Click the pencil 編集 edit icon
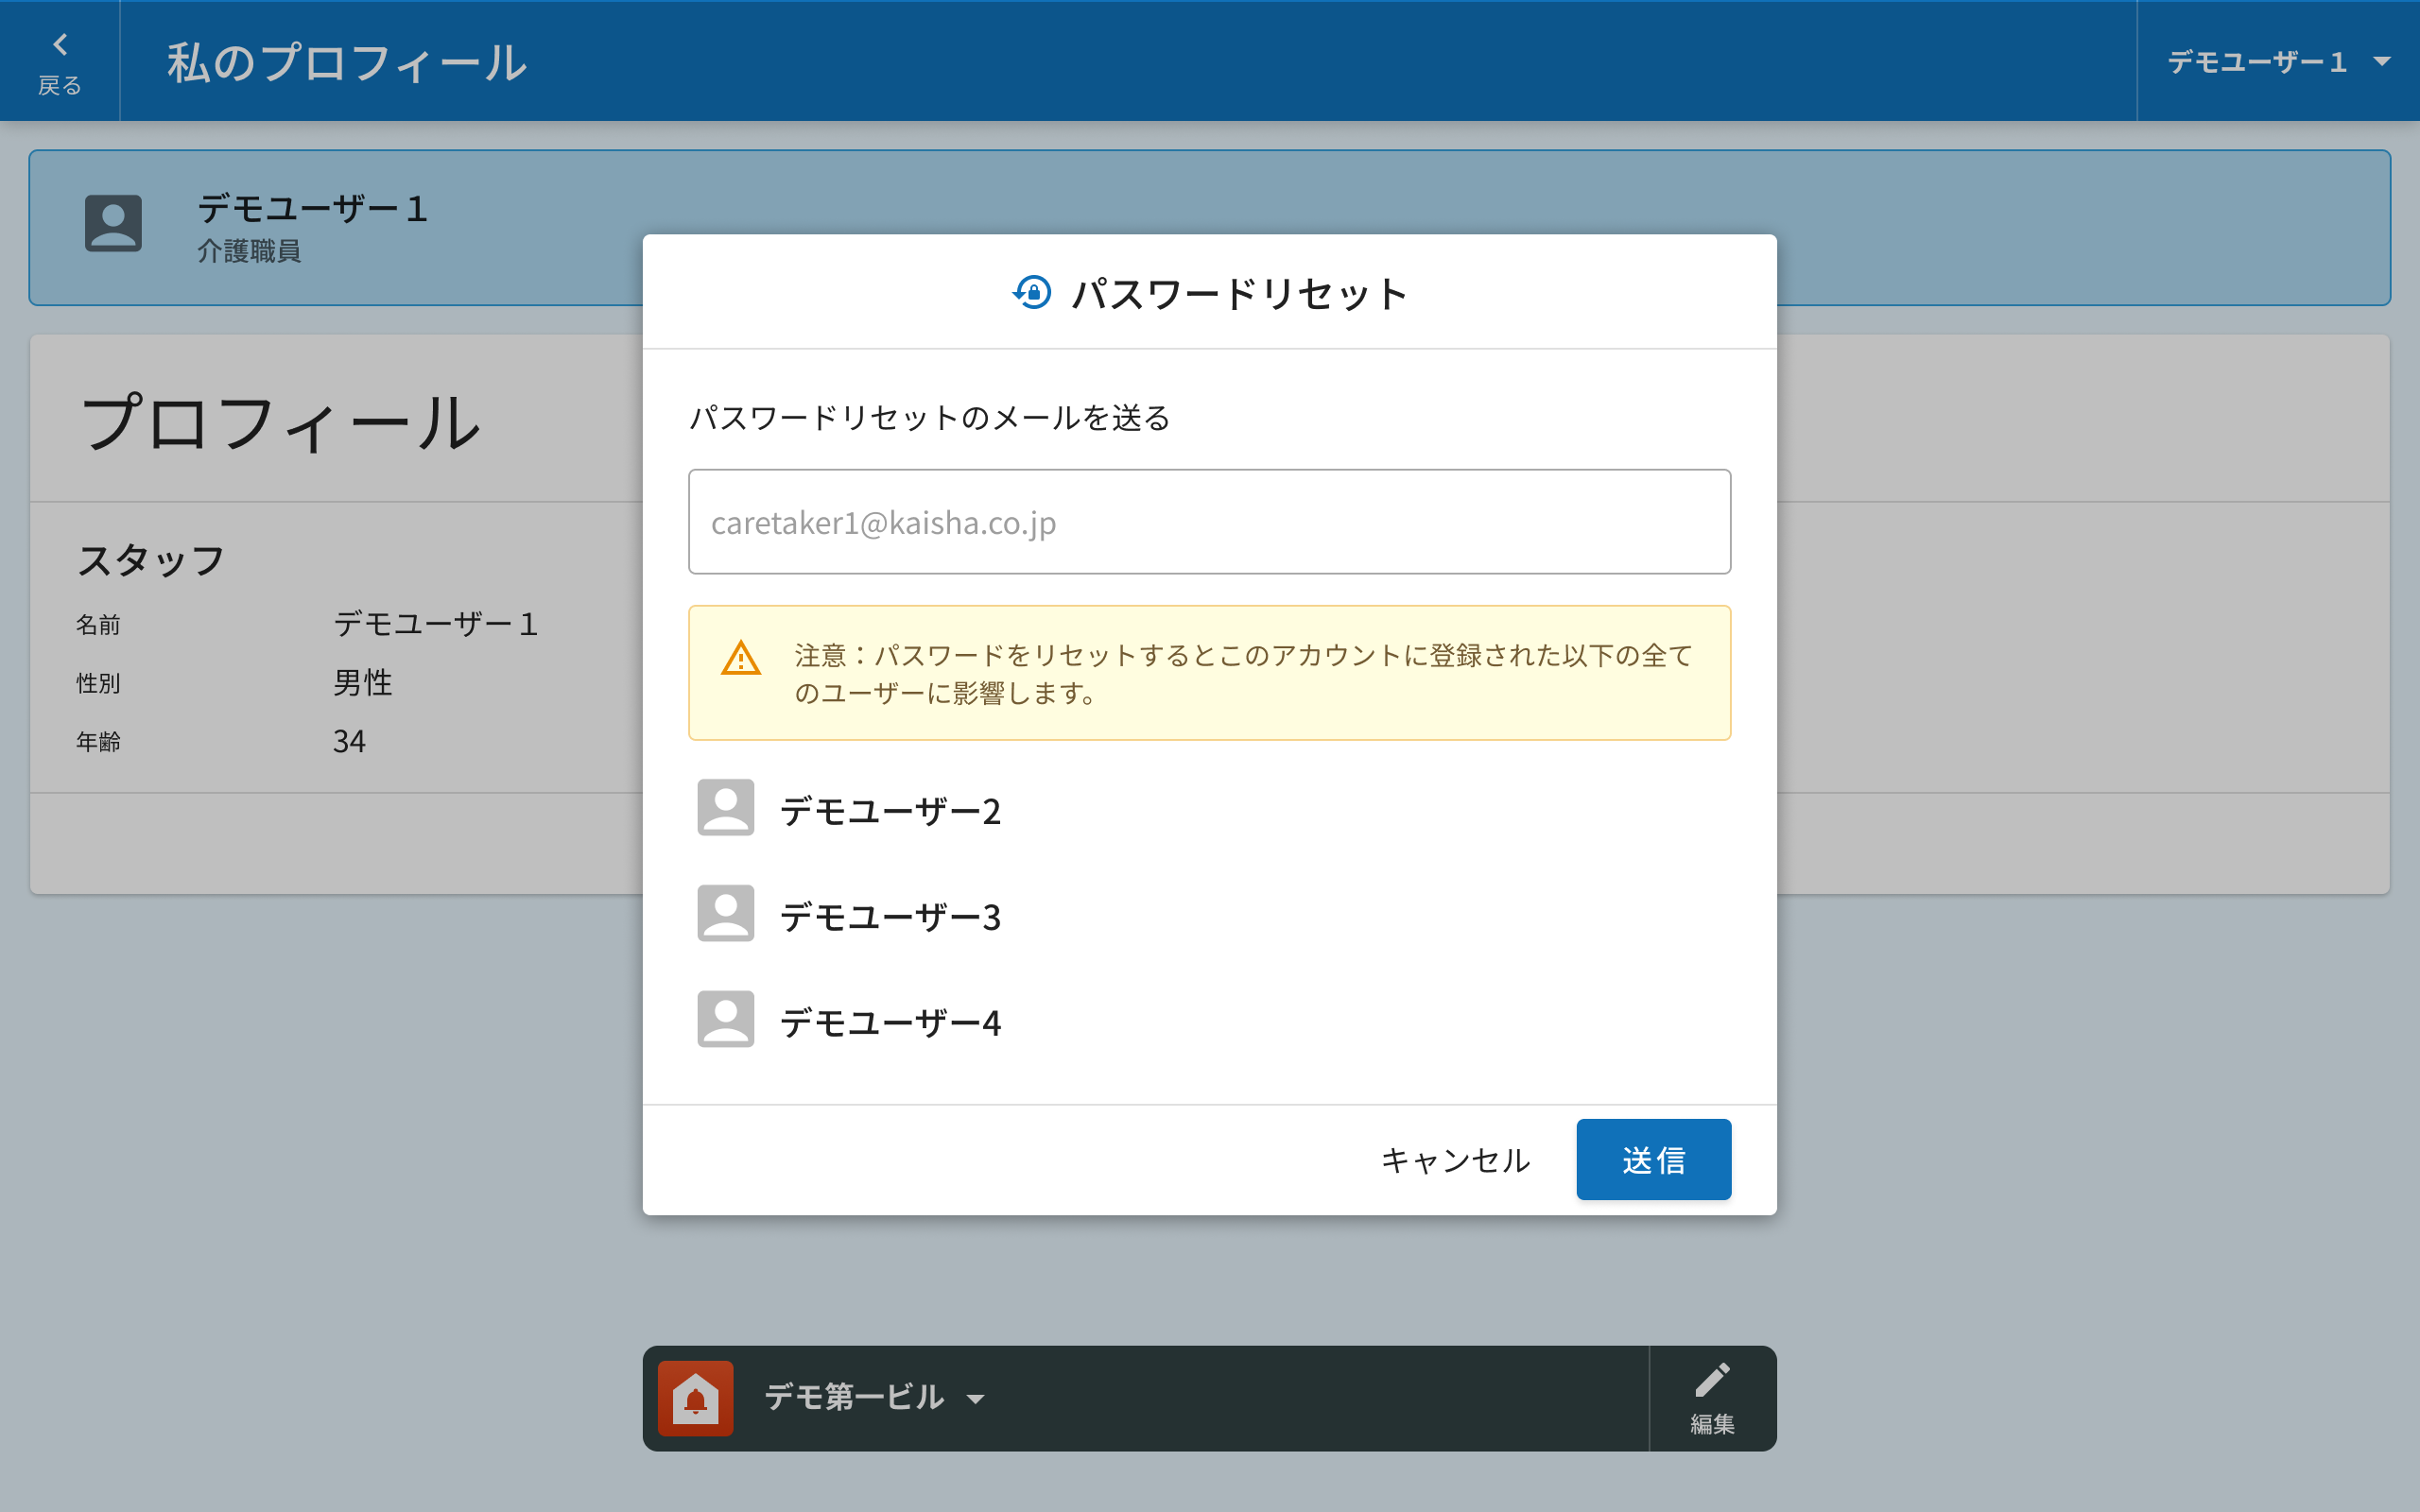The width and height of the screenshot is (2420, 1512). (1712, 1396)
